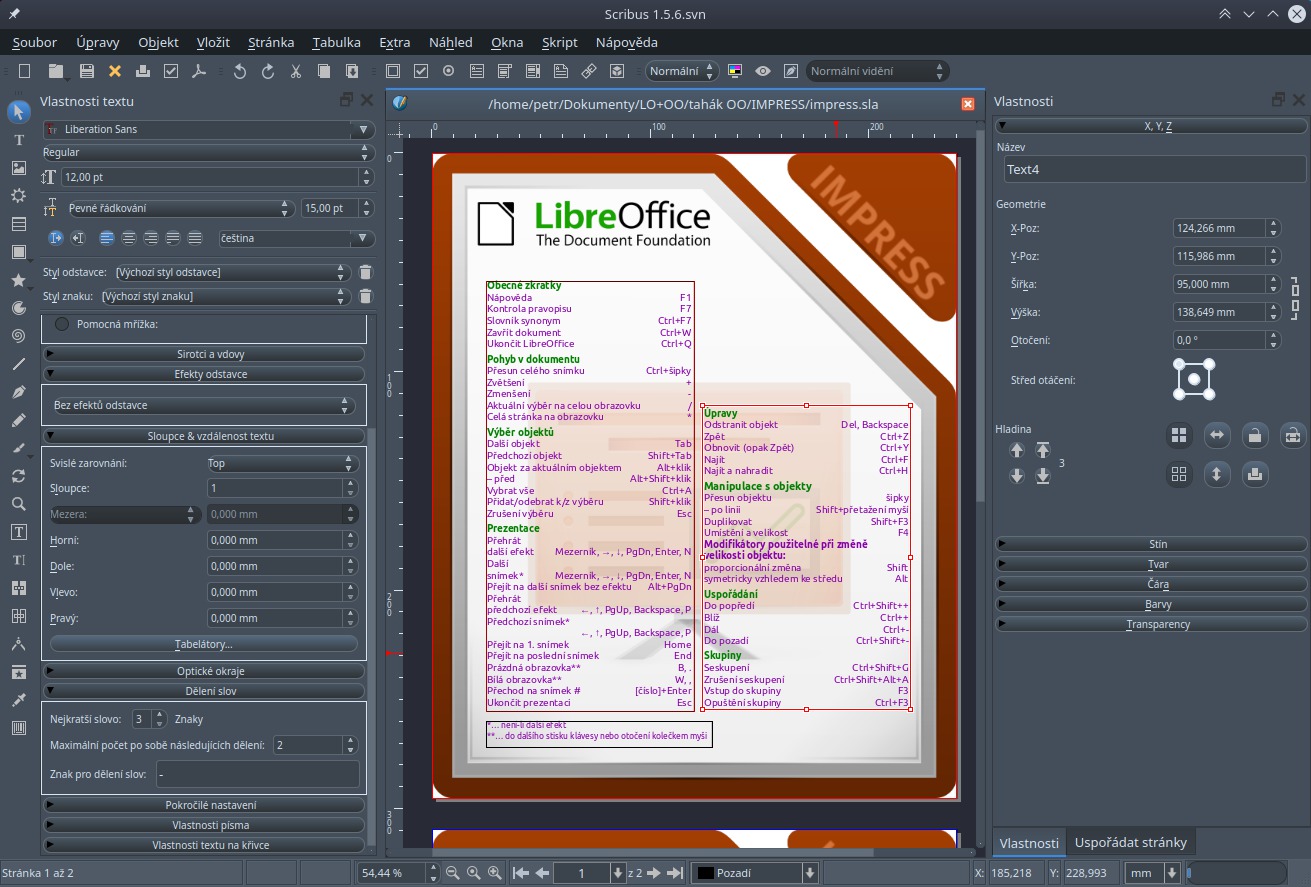1311x887 pixels.
Task: Expand the Sirotci a vdovy section
Action: point(204,354)
